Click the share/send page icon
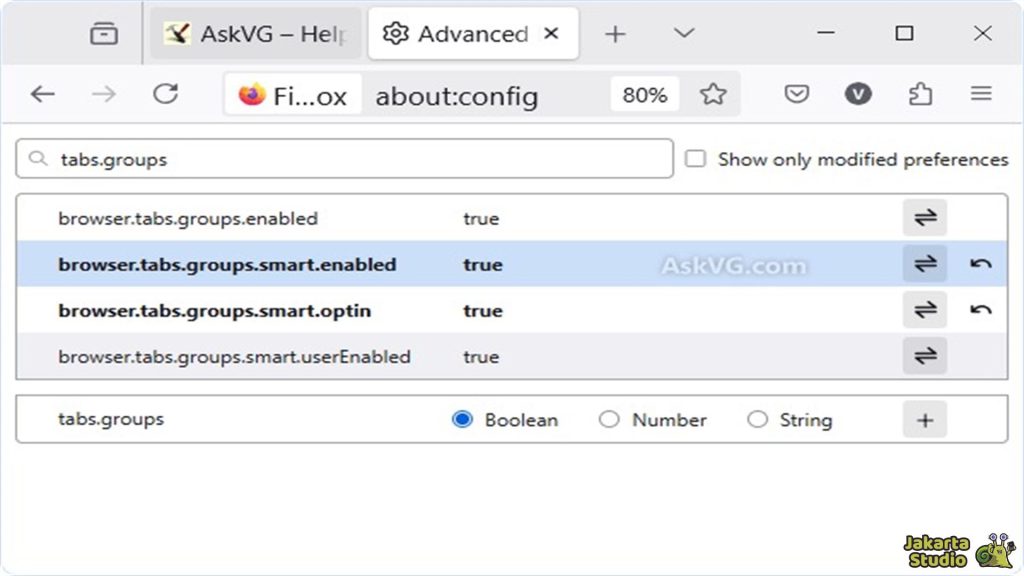 coord(921,93)
